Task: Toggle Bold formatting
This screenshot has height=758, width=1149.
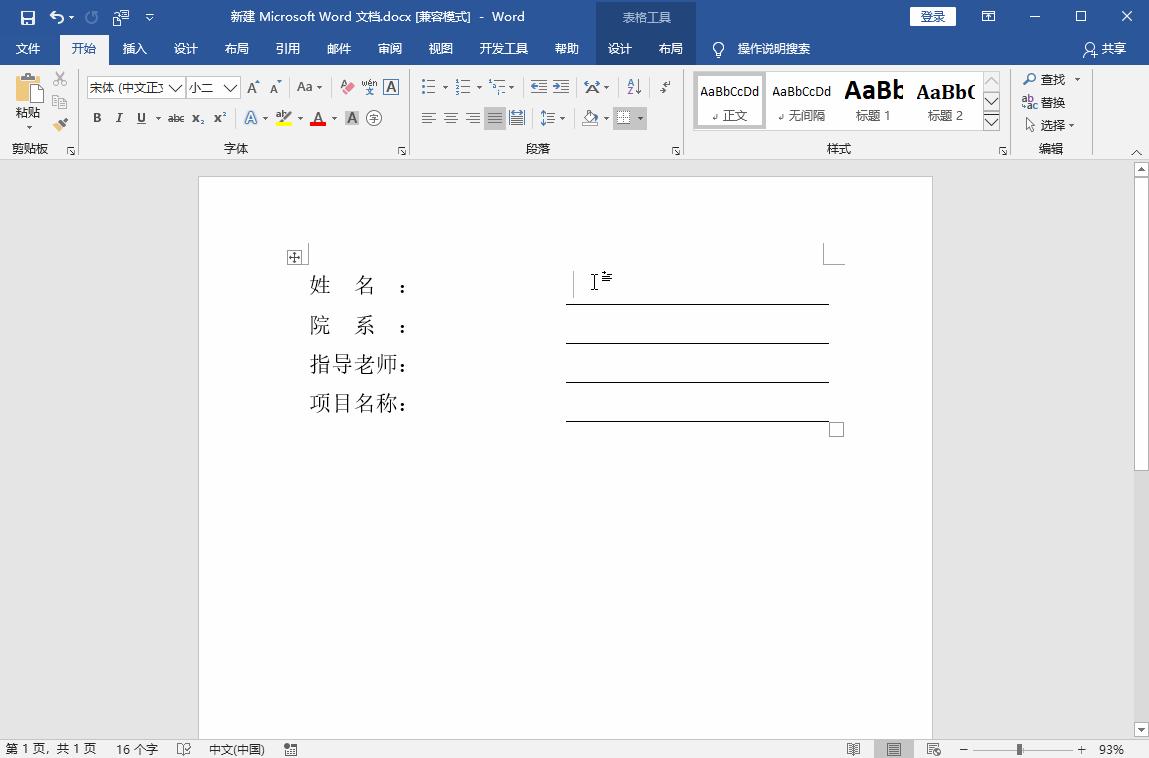Action: (97, 118)
